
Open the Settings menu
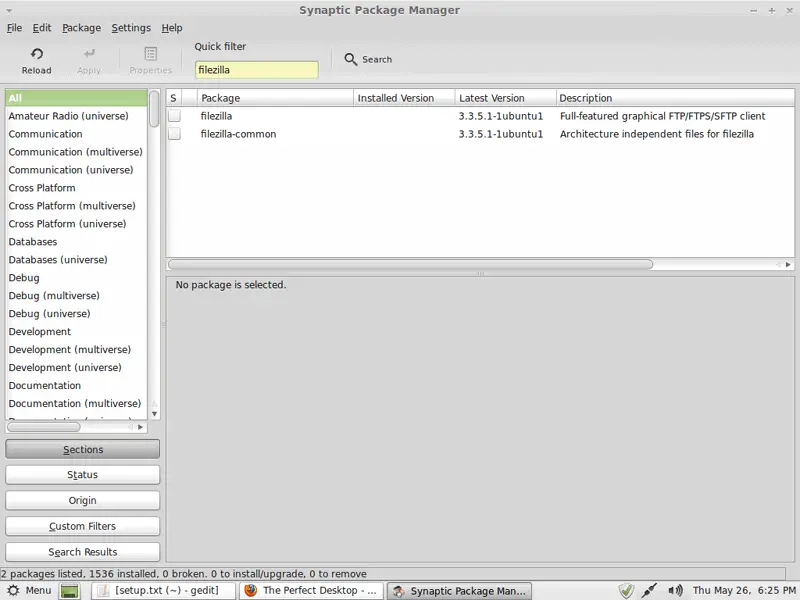131,28
